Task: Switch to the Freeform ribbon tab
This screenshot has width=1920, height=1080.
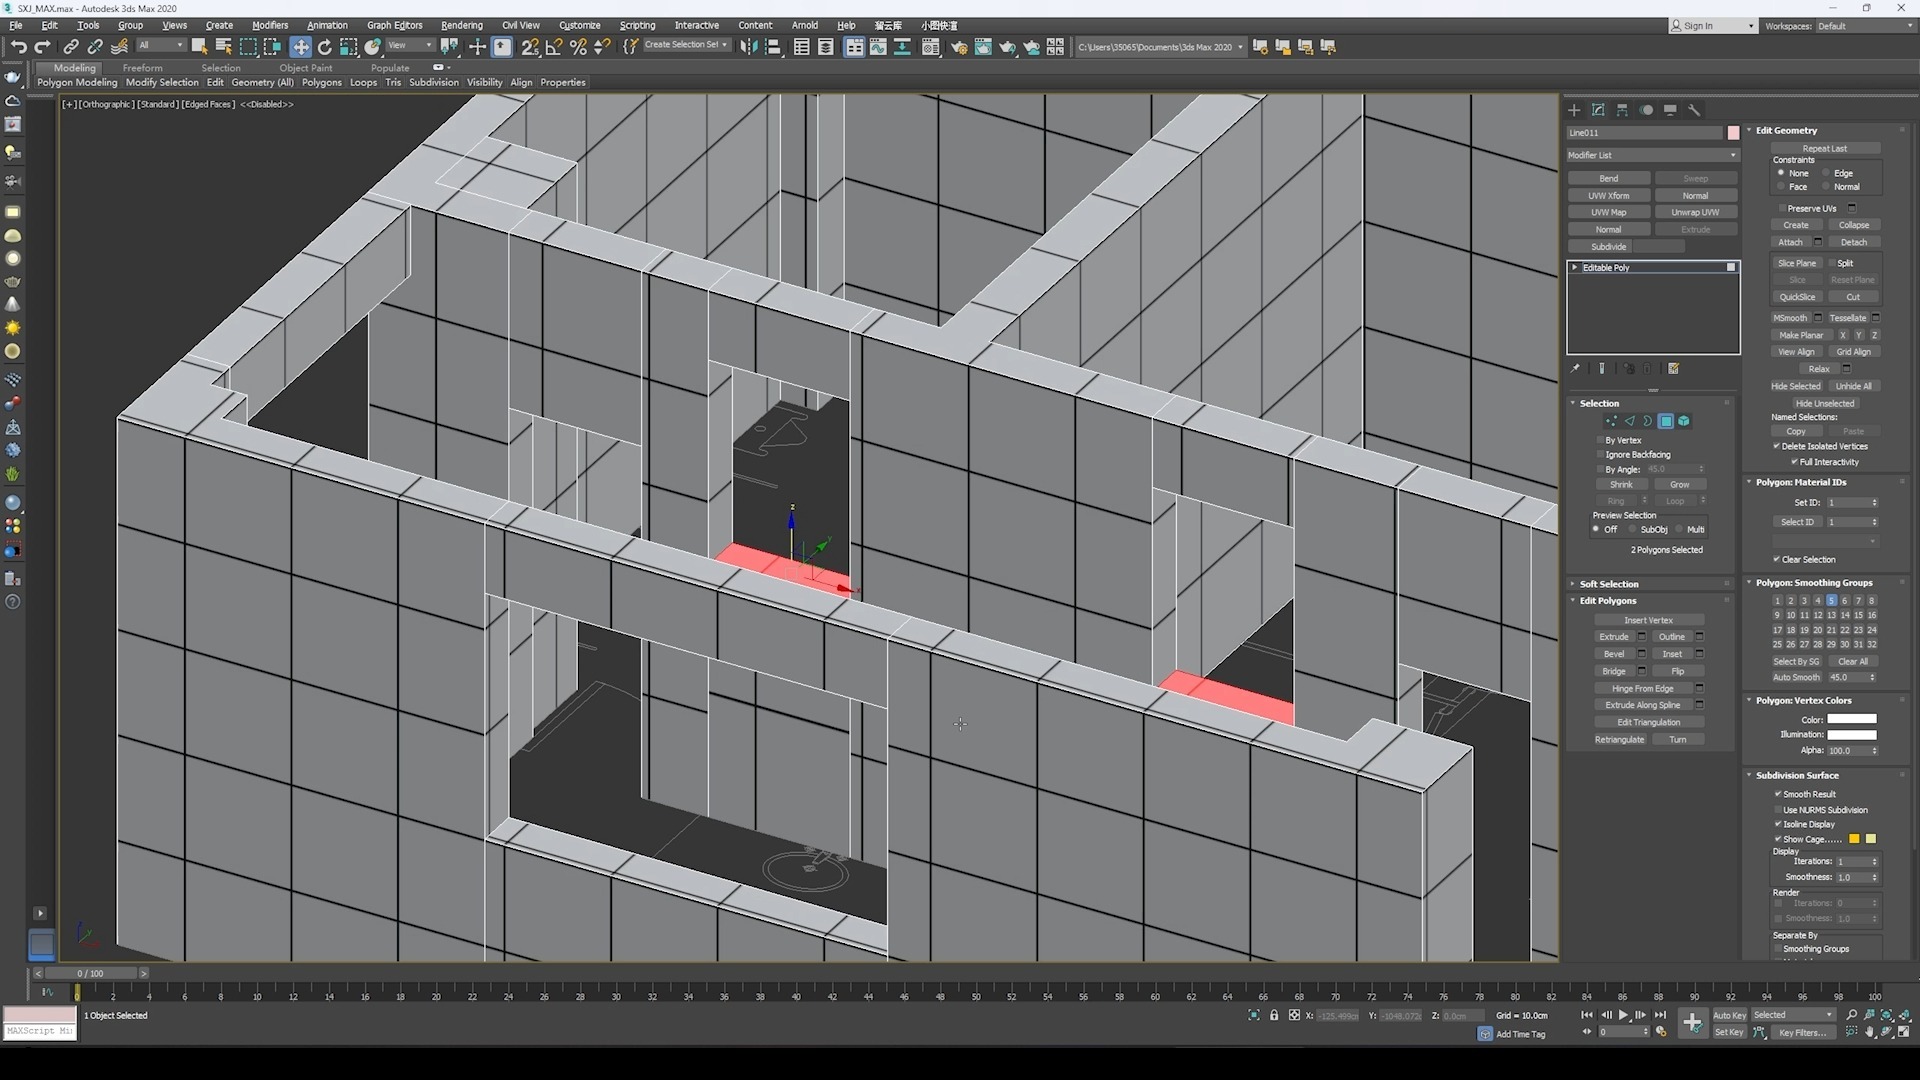Action: coord(143,68)
